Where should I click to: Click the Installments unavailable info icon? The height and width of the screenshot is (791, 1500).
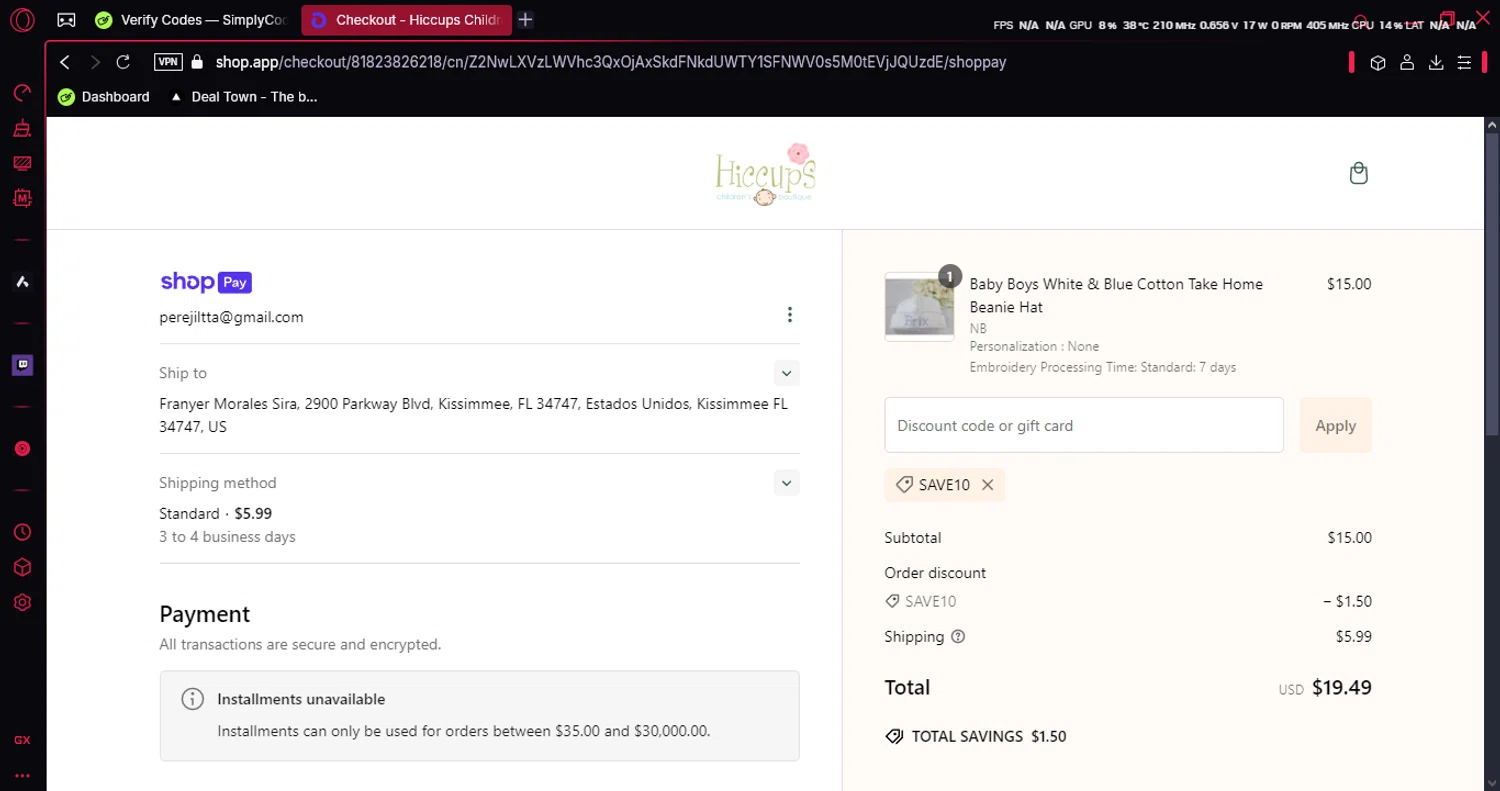(192, 699)
